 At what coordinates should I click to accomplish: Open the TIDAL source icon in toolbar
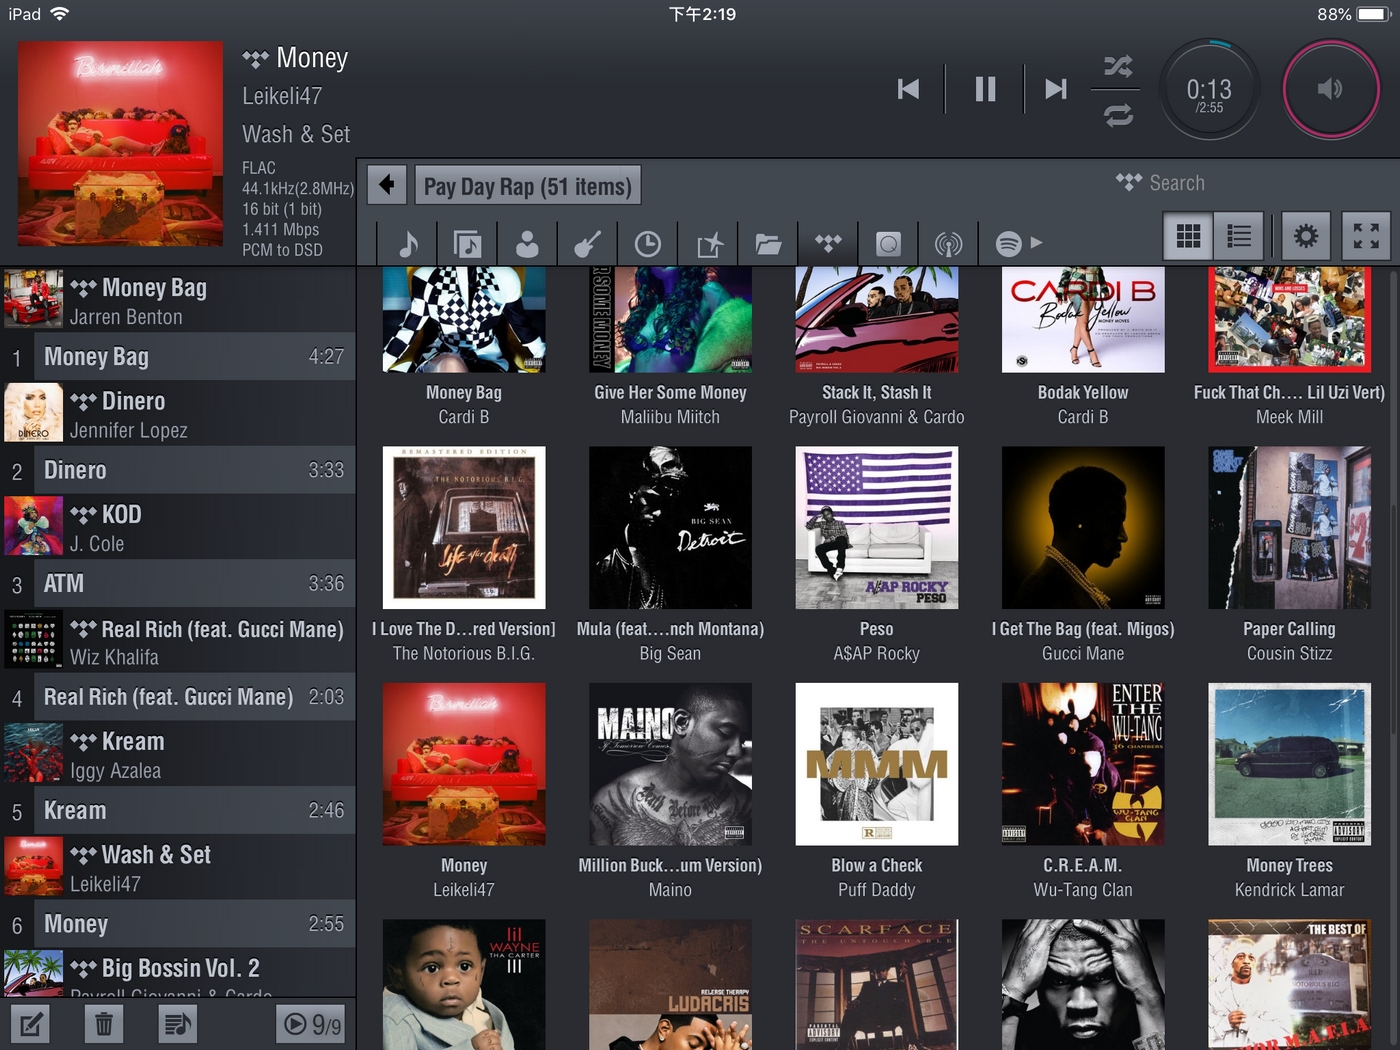(828, 243)
